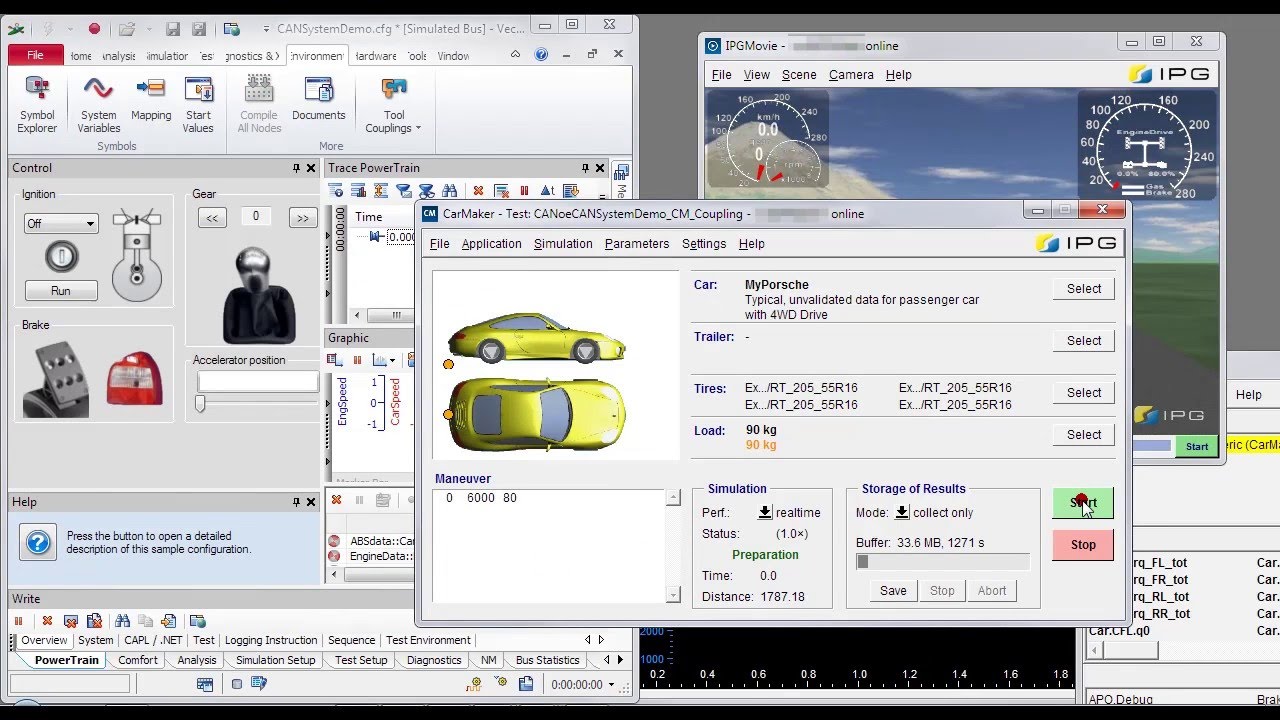Click the binoculars find icon in Trace PowerTrain
This screenshot has height=720, width=1280.
[449, 190]
